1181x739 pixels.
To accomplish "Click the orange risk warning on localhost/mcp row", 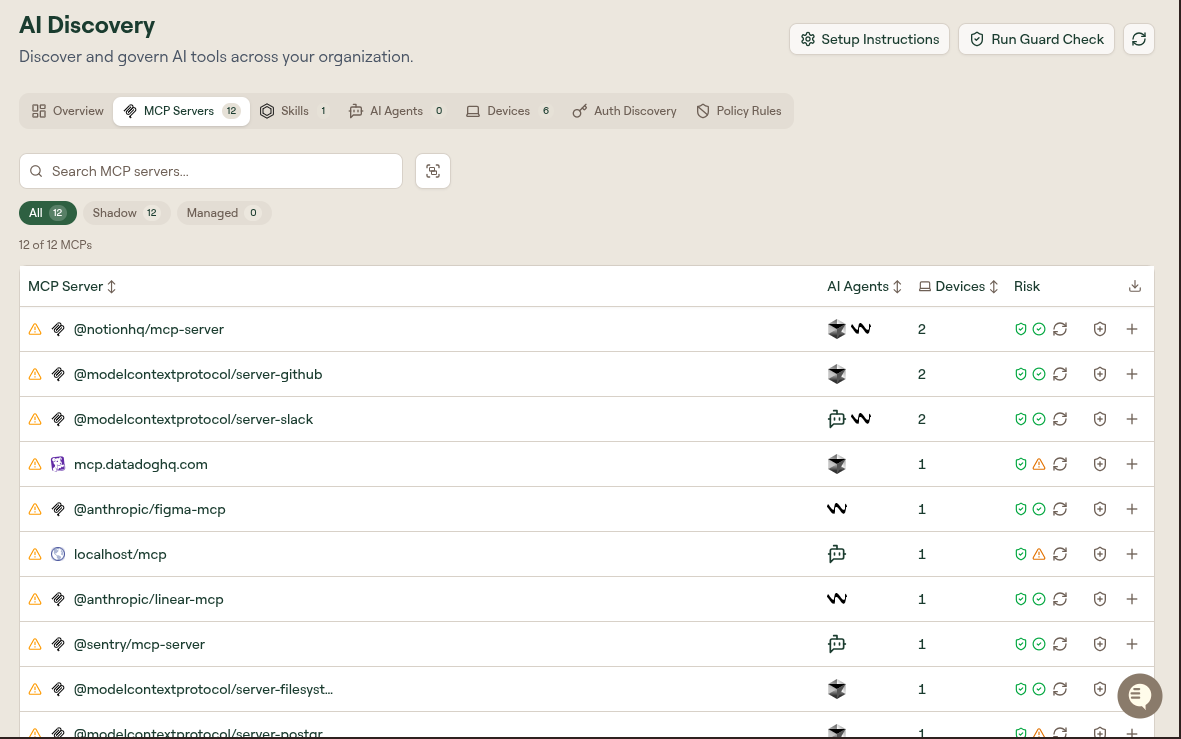I will coord(1039,554).
